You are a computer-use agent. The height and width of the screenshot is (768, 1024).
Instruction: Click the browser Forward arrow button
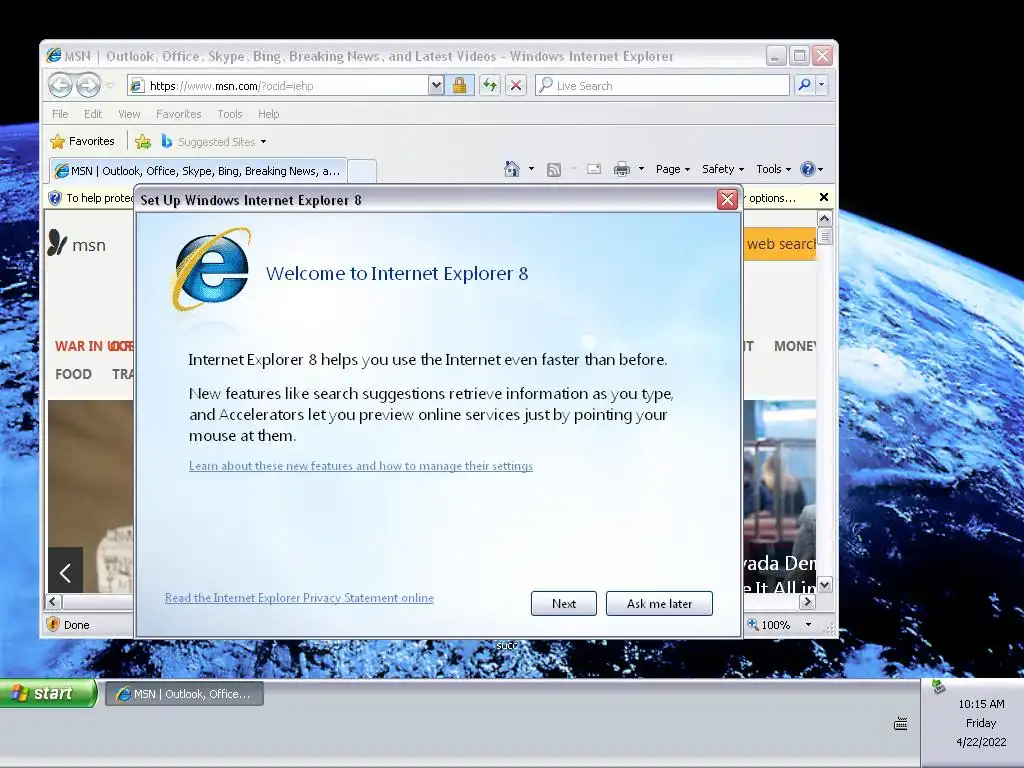tap(88, 85)
